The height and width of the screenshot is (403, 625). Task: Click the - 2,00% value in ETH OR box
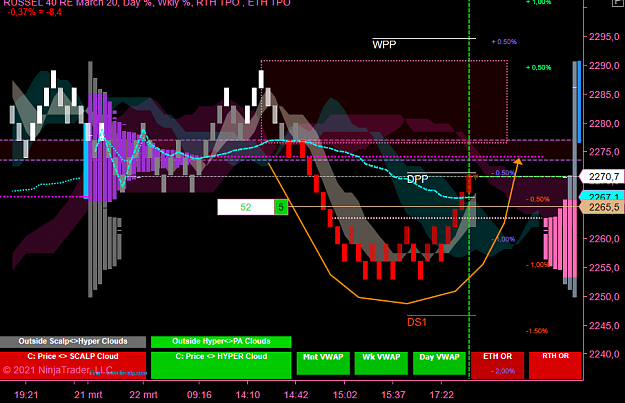point(503,371)
